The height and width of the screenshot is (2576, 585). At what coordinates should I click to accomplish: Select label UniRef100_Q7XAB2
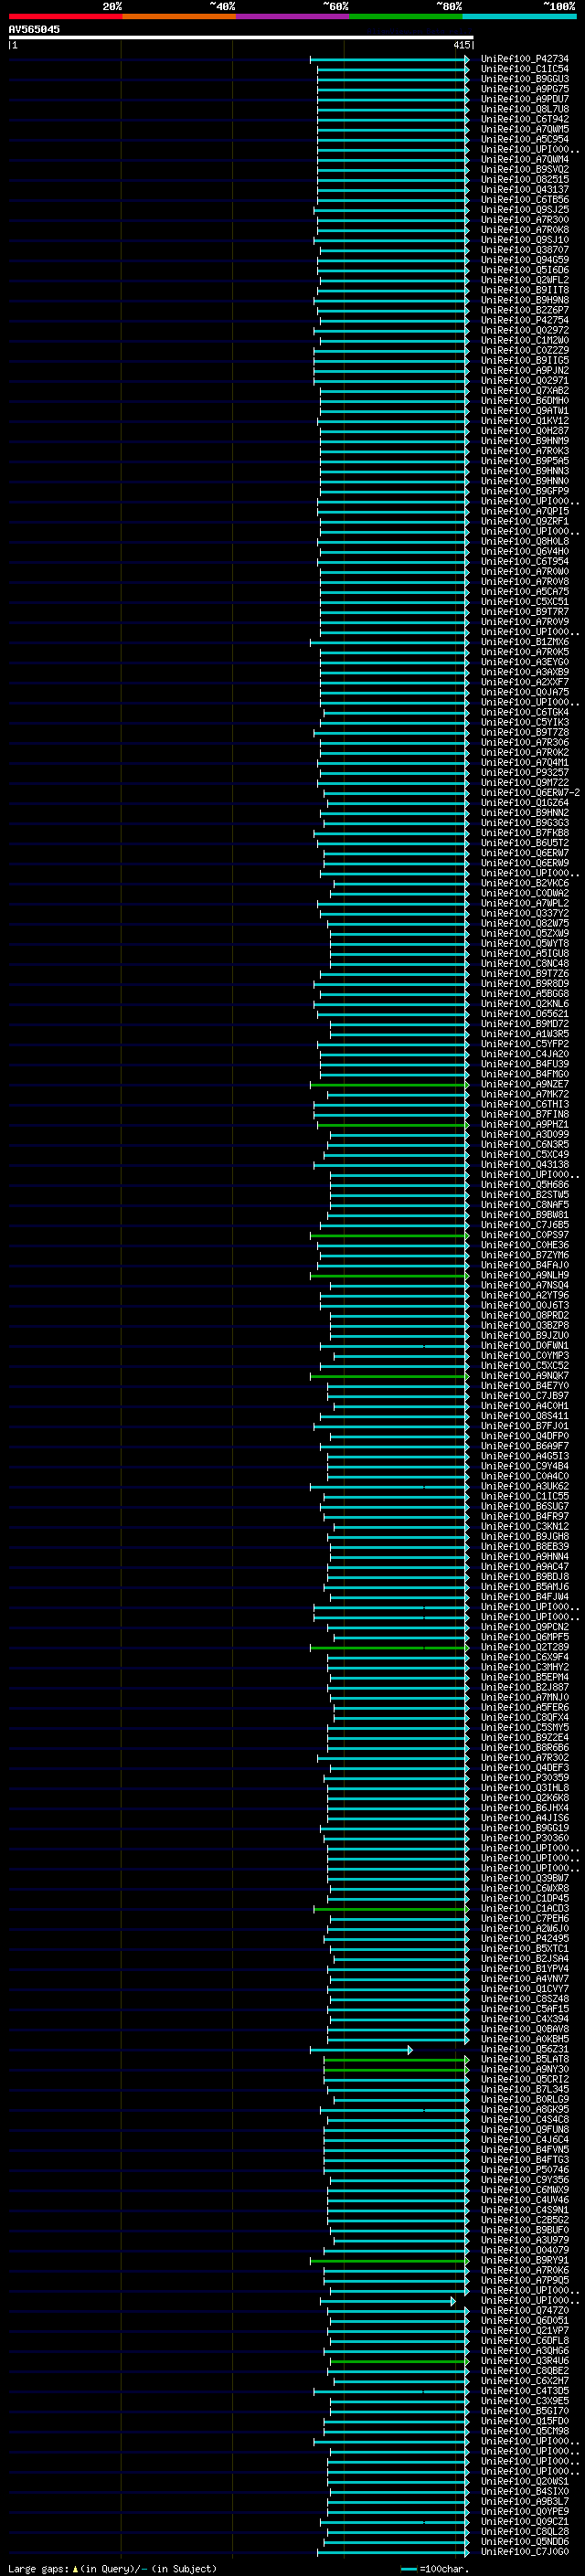(x=524, y=391)
